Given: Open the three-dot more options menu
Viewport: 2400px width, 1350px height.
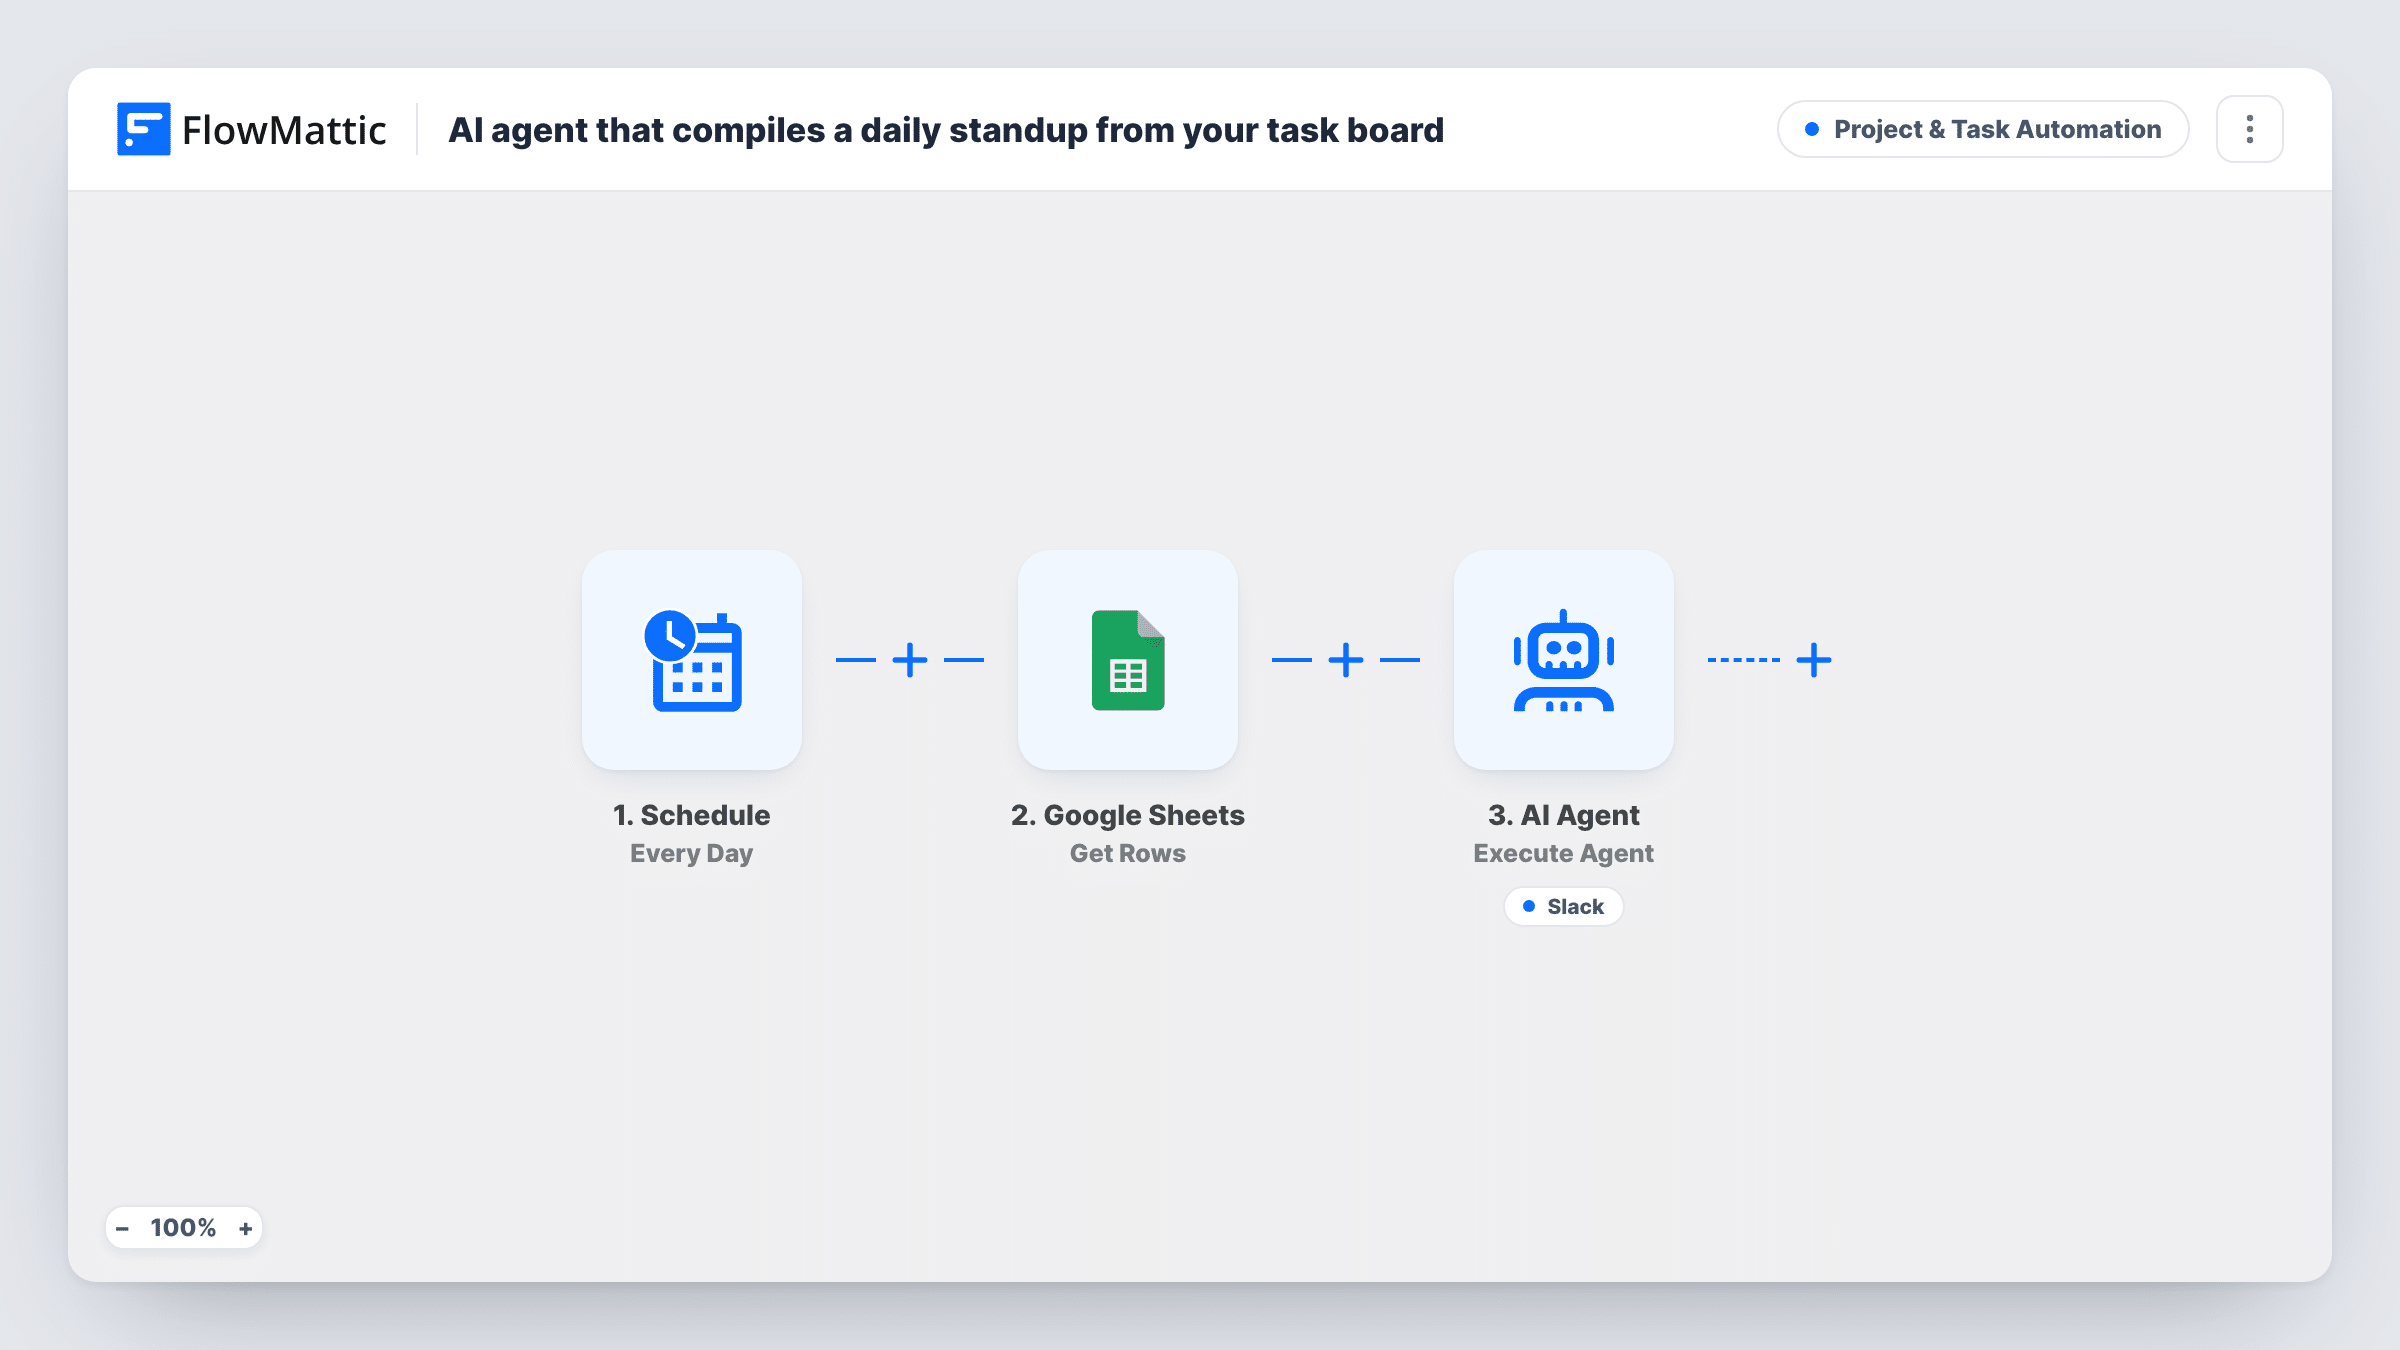Looking at the screenshot, I should (2250, 129).
